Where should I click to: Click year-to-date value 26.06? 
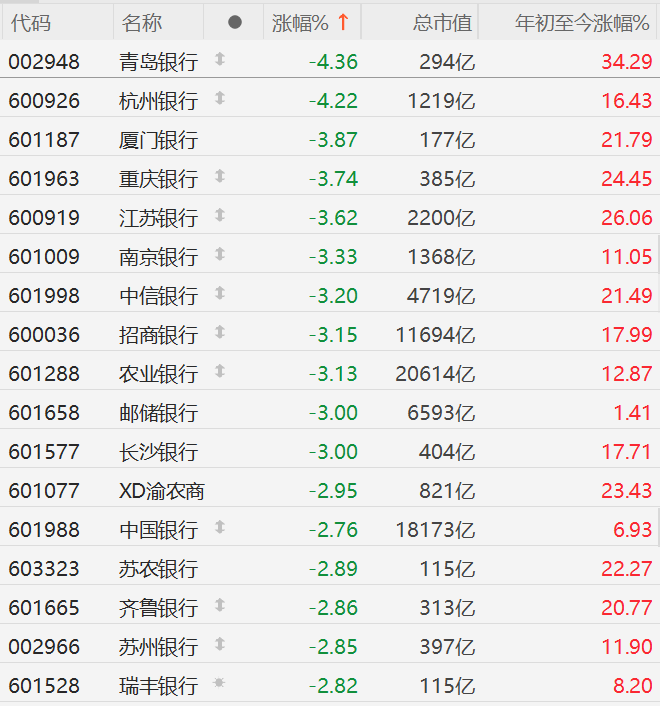[627, 218]
